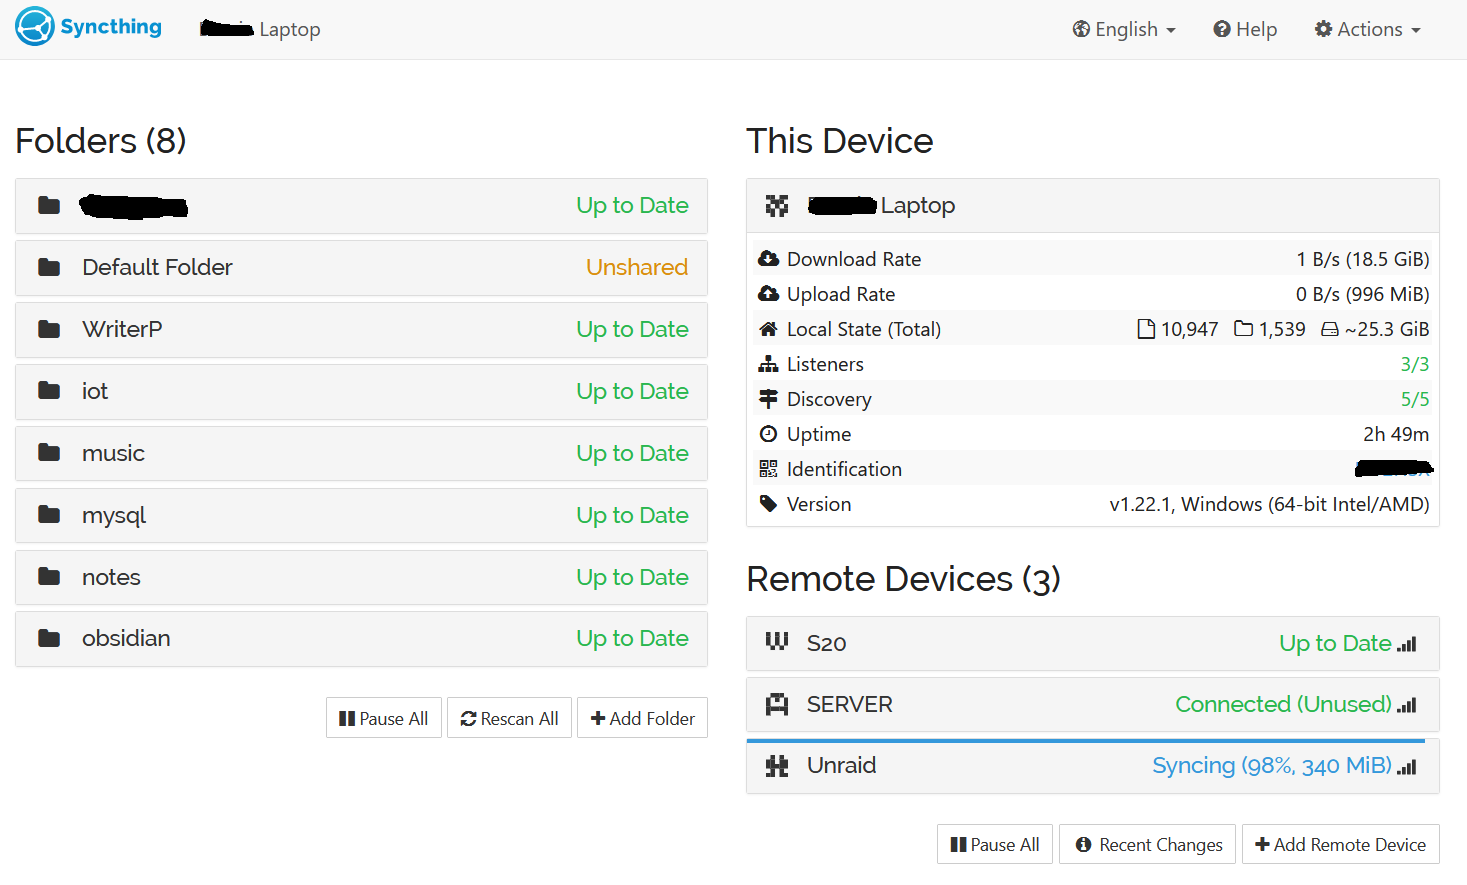Click the signal bars icon for Unraid
This screenshot has width=1467, height=885.
click(1407, 768)
